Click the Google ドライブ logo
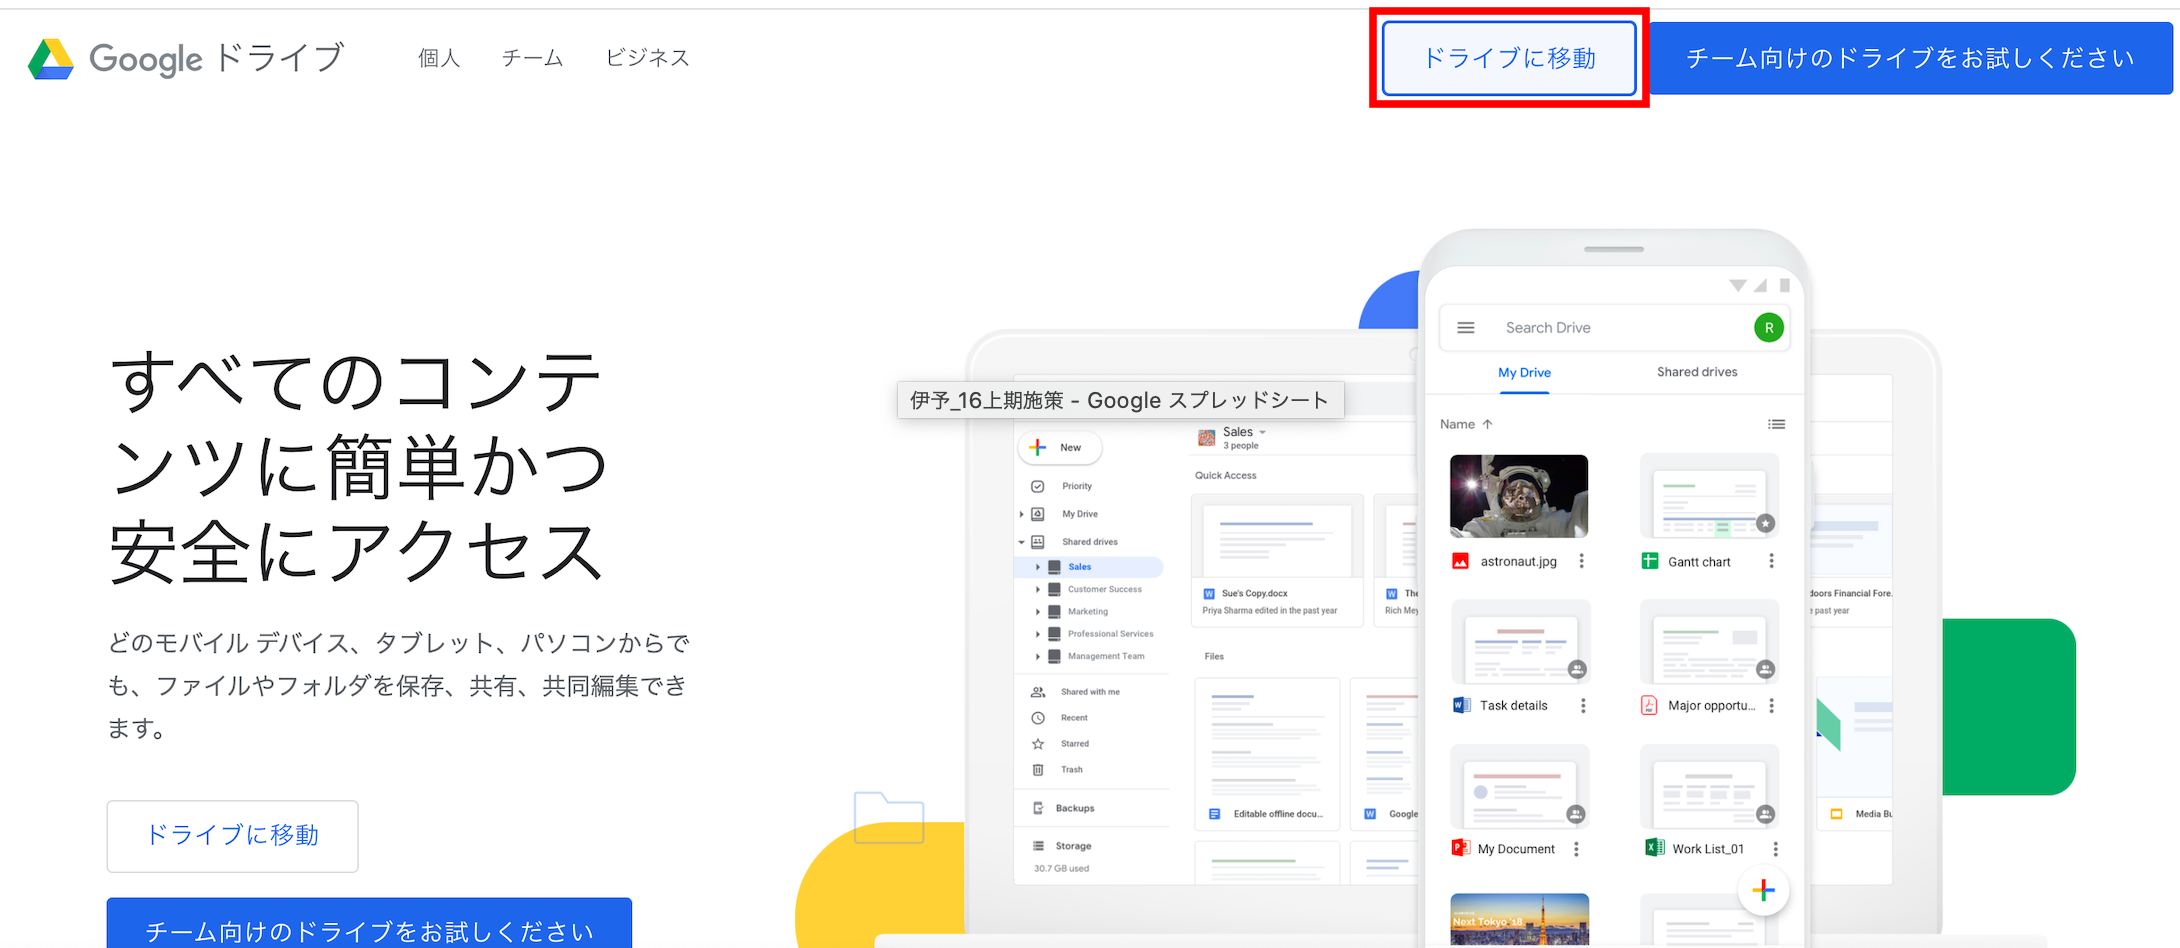 [x=186, y=58]
